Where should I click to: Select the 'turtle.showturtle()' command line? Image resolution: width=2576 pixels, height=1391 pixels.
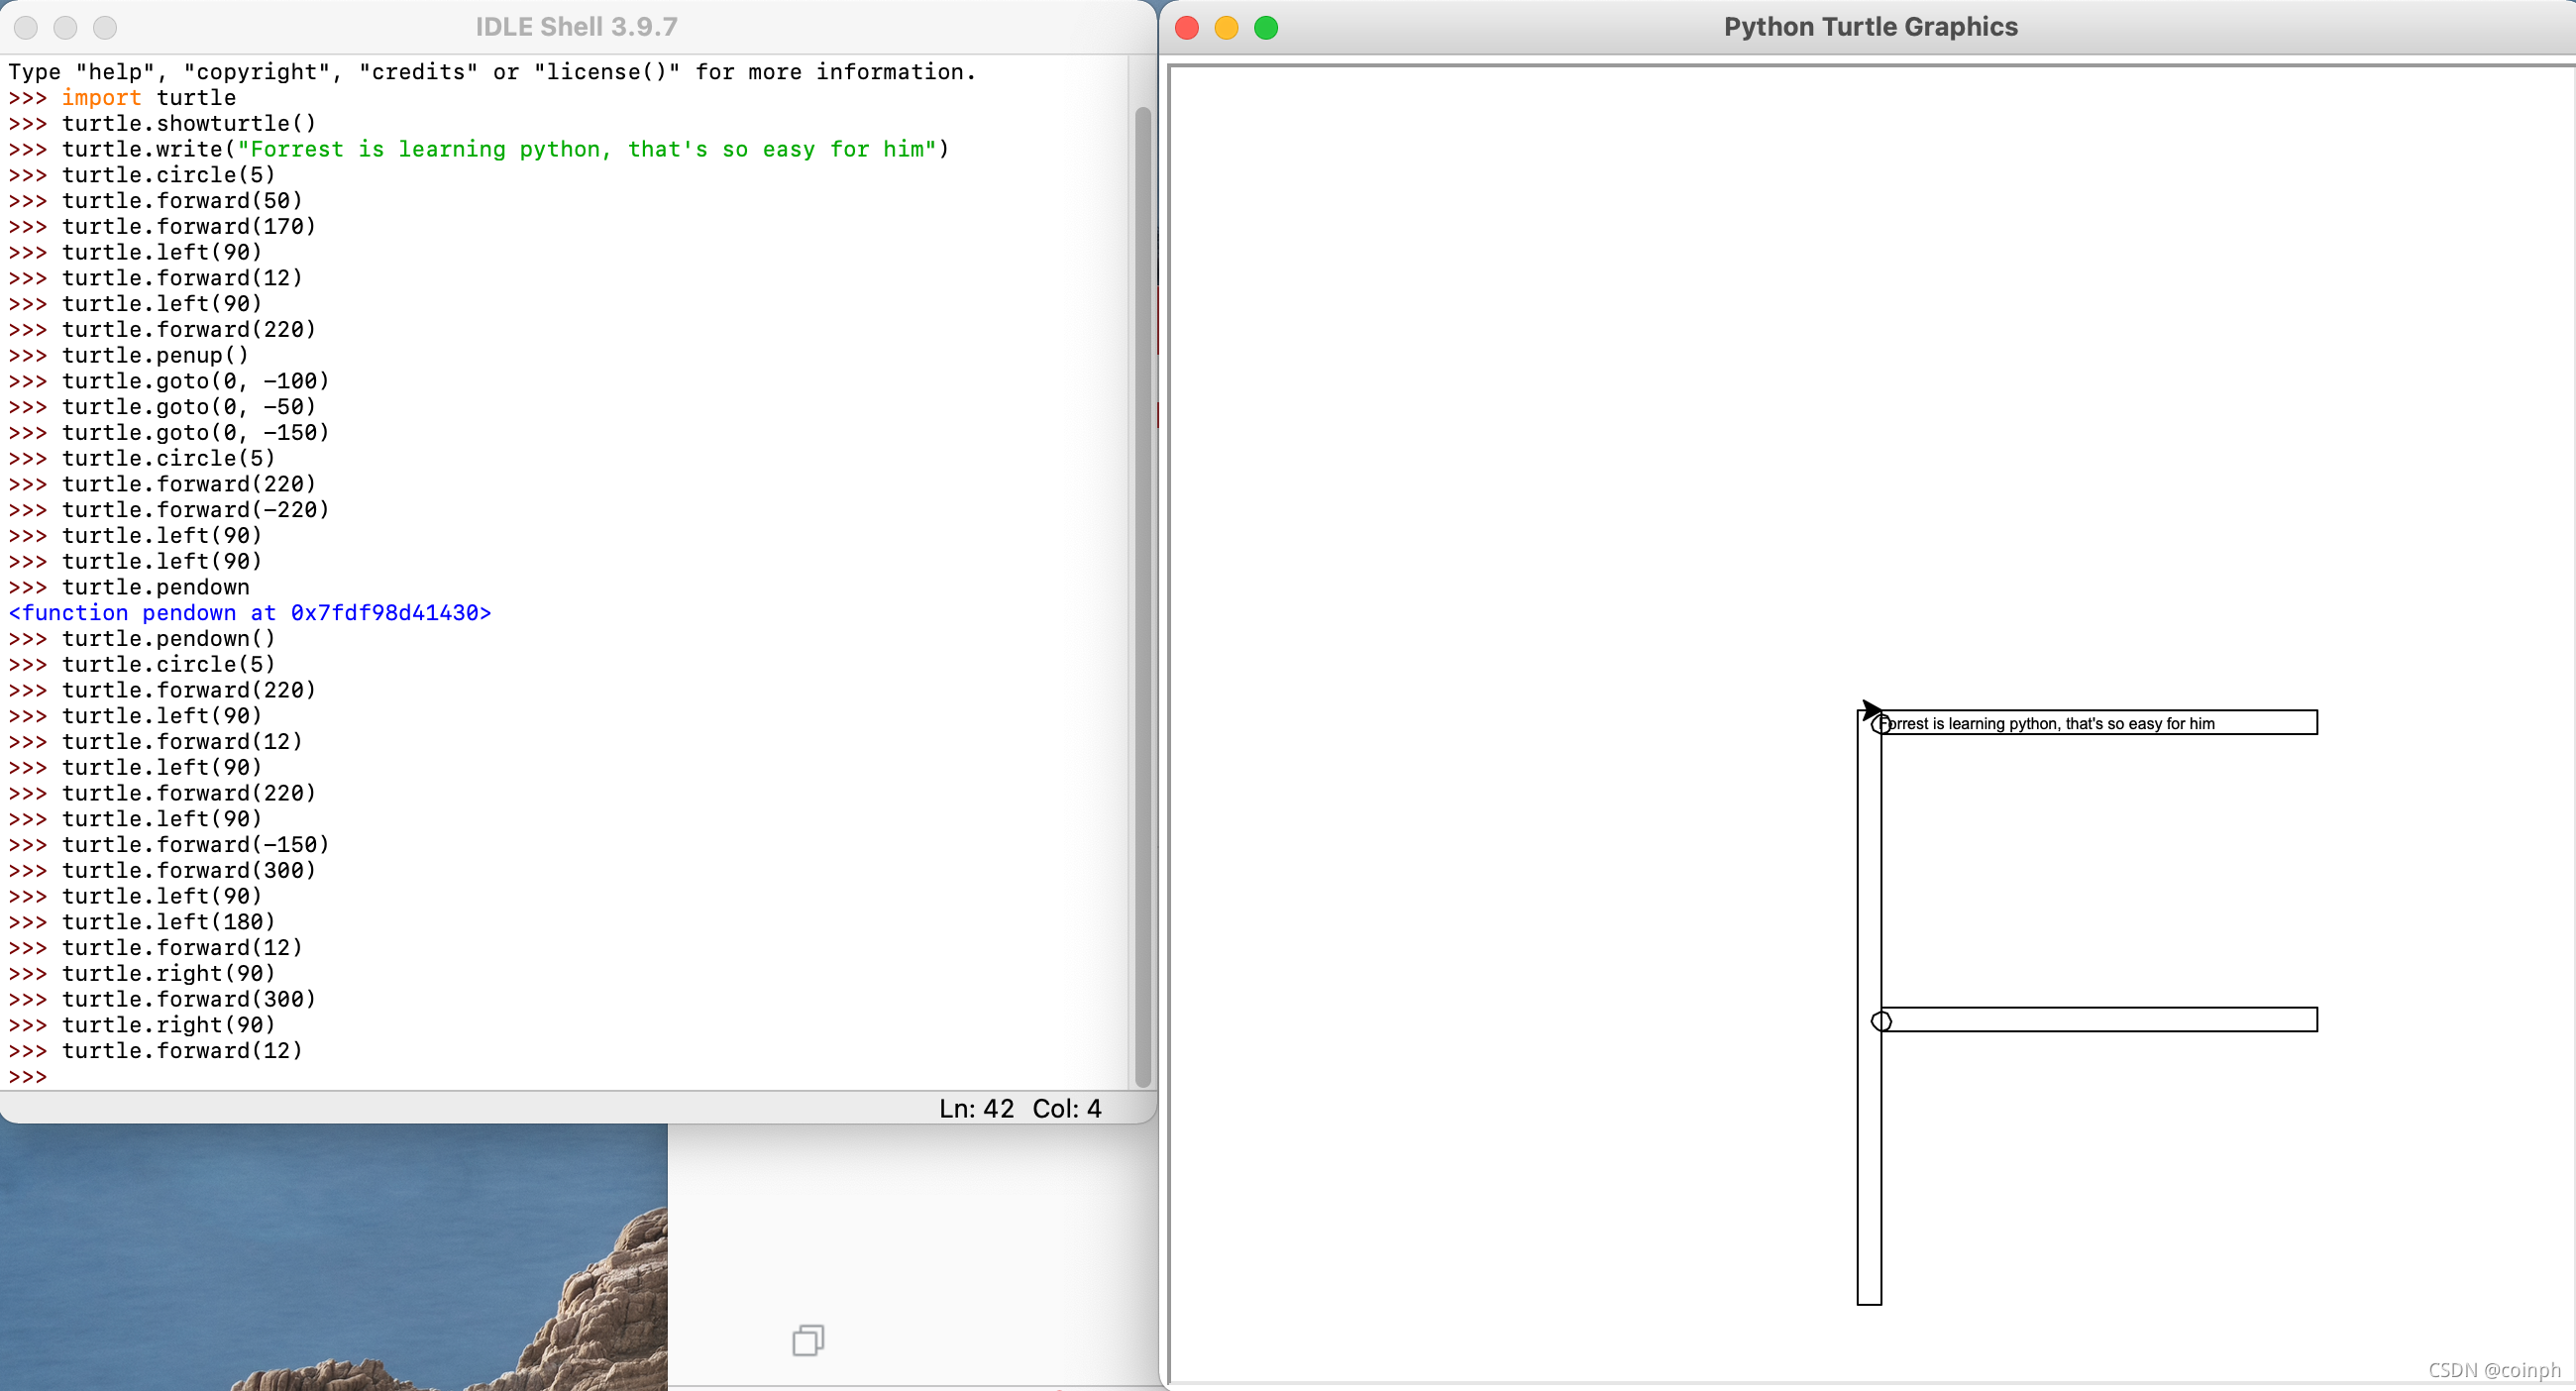188,123
